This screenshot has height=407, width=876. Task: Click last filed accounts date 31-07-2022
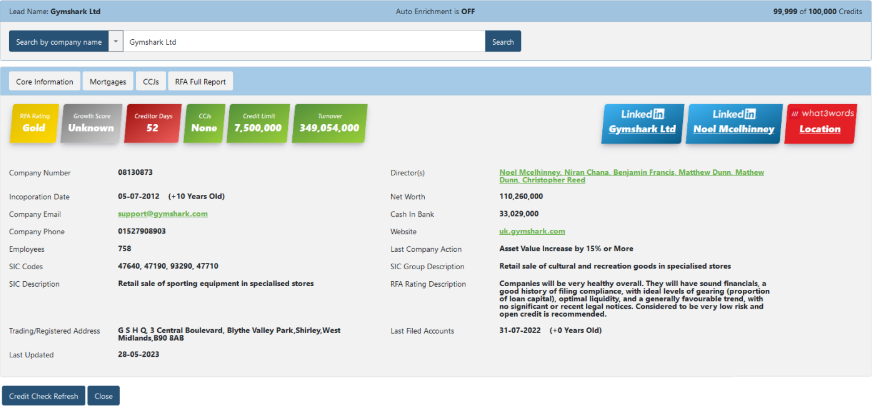point(520,331)
